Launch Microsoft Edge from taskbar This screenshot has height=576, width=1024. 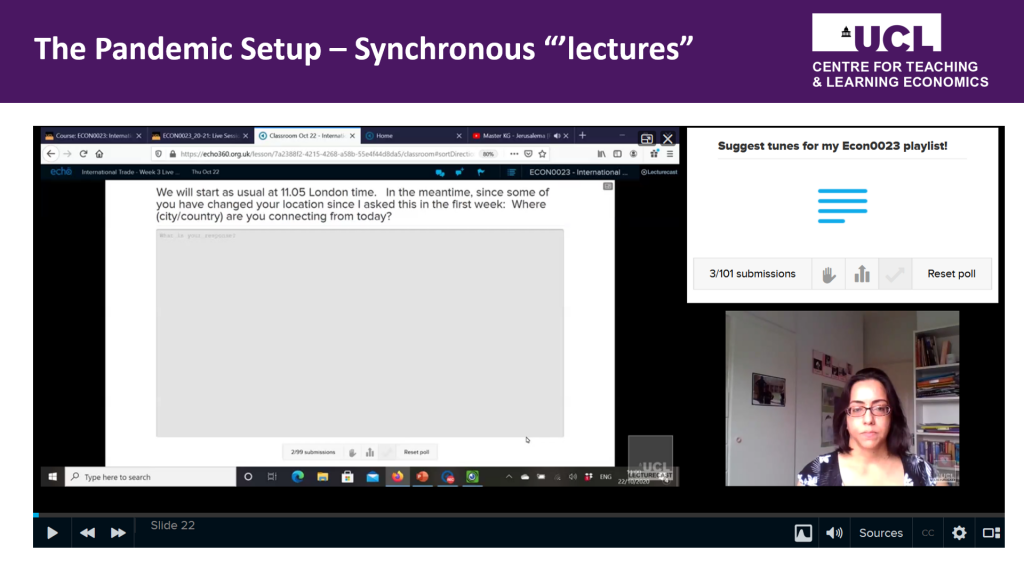click(298, 477)
